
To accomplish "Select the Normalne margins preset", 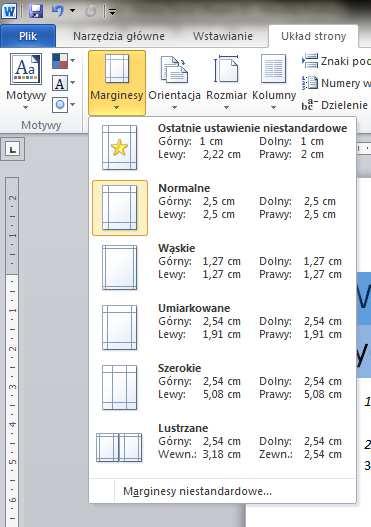I will pos(222,208).
